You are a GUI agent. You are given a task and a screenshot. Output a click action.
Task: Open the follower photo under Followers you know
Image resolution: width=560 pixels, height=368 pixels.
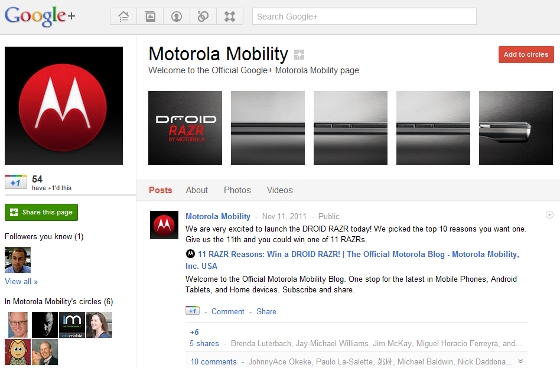pyautogui.click(x=18, y=260)
